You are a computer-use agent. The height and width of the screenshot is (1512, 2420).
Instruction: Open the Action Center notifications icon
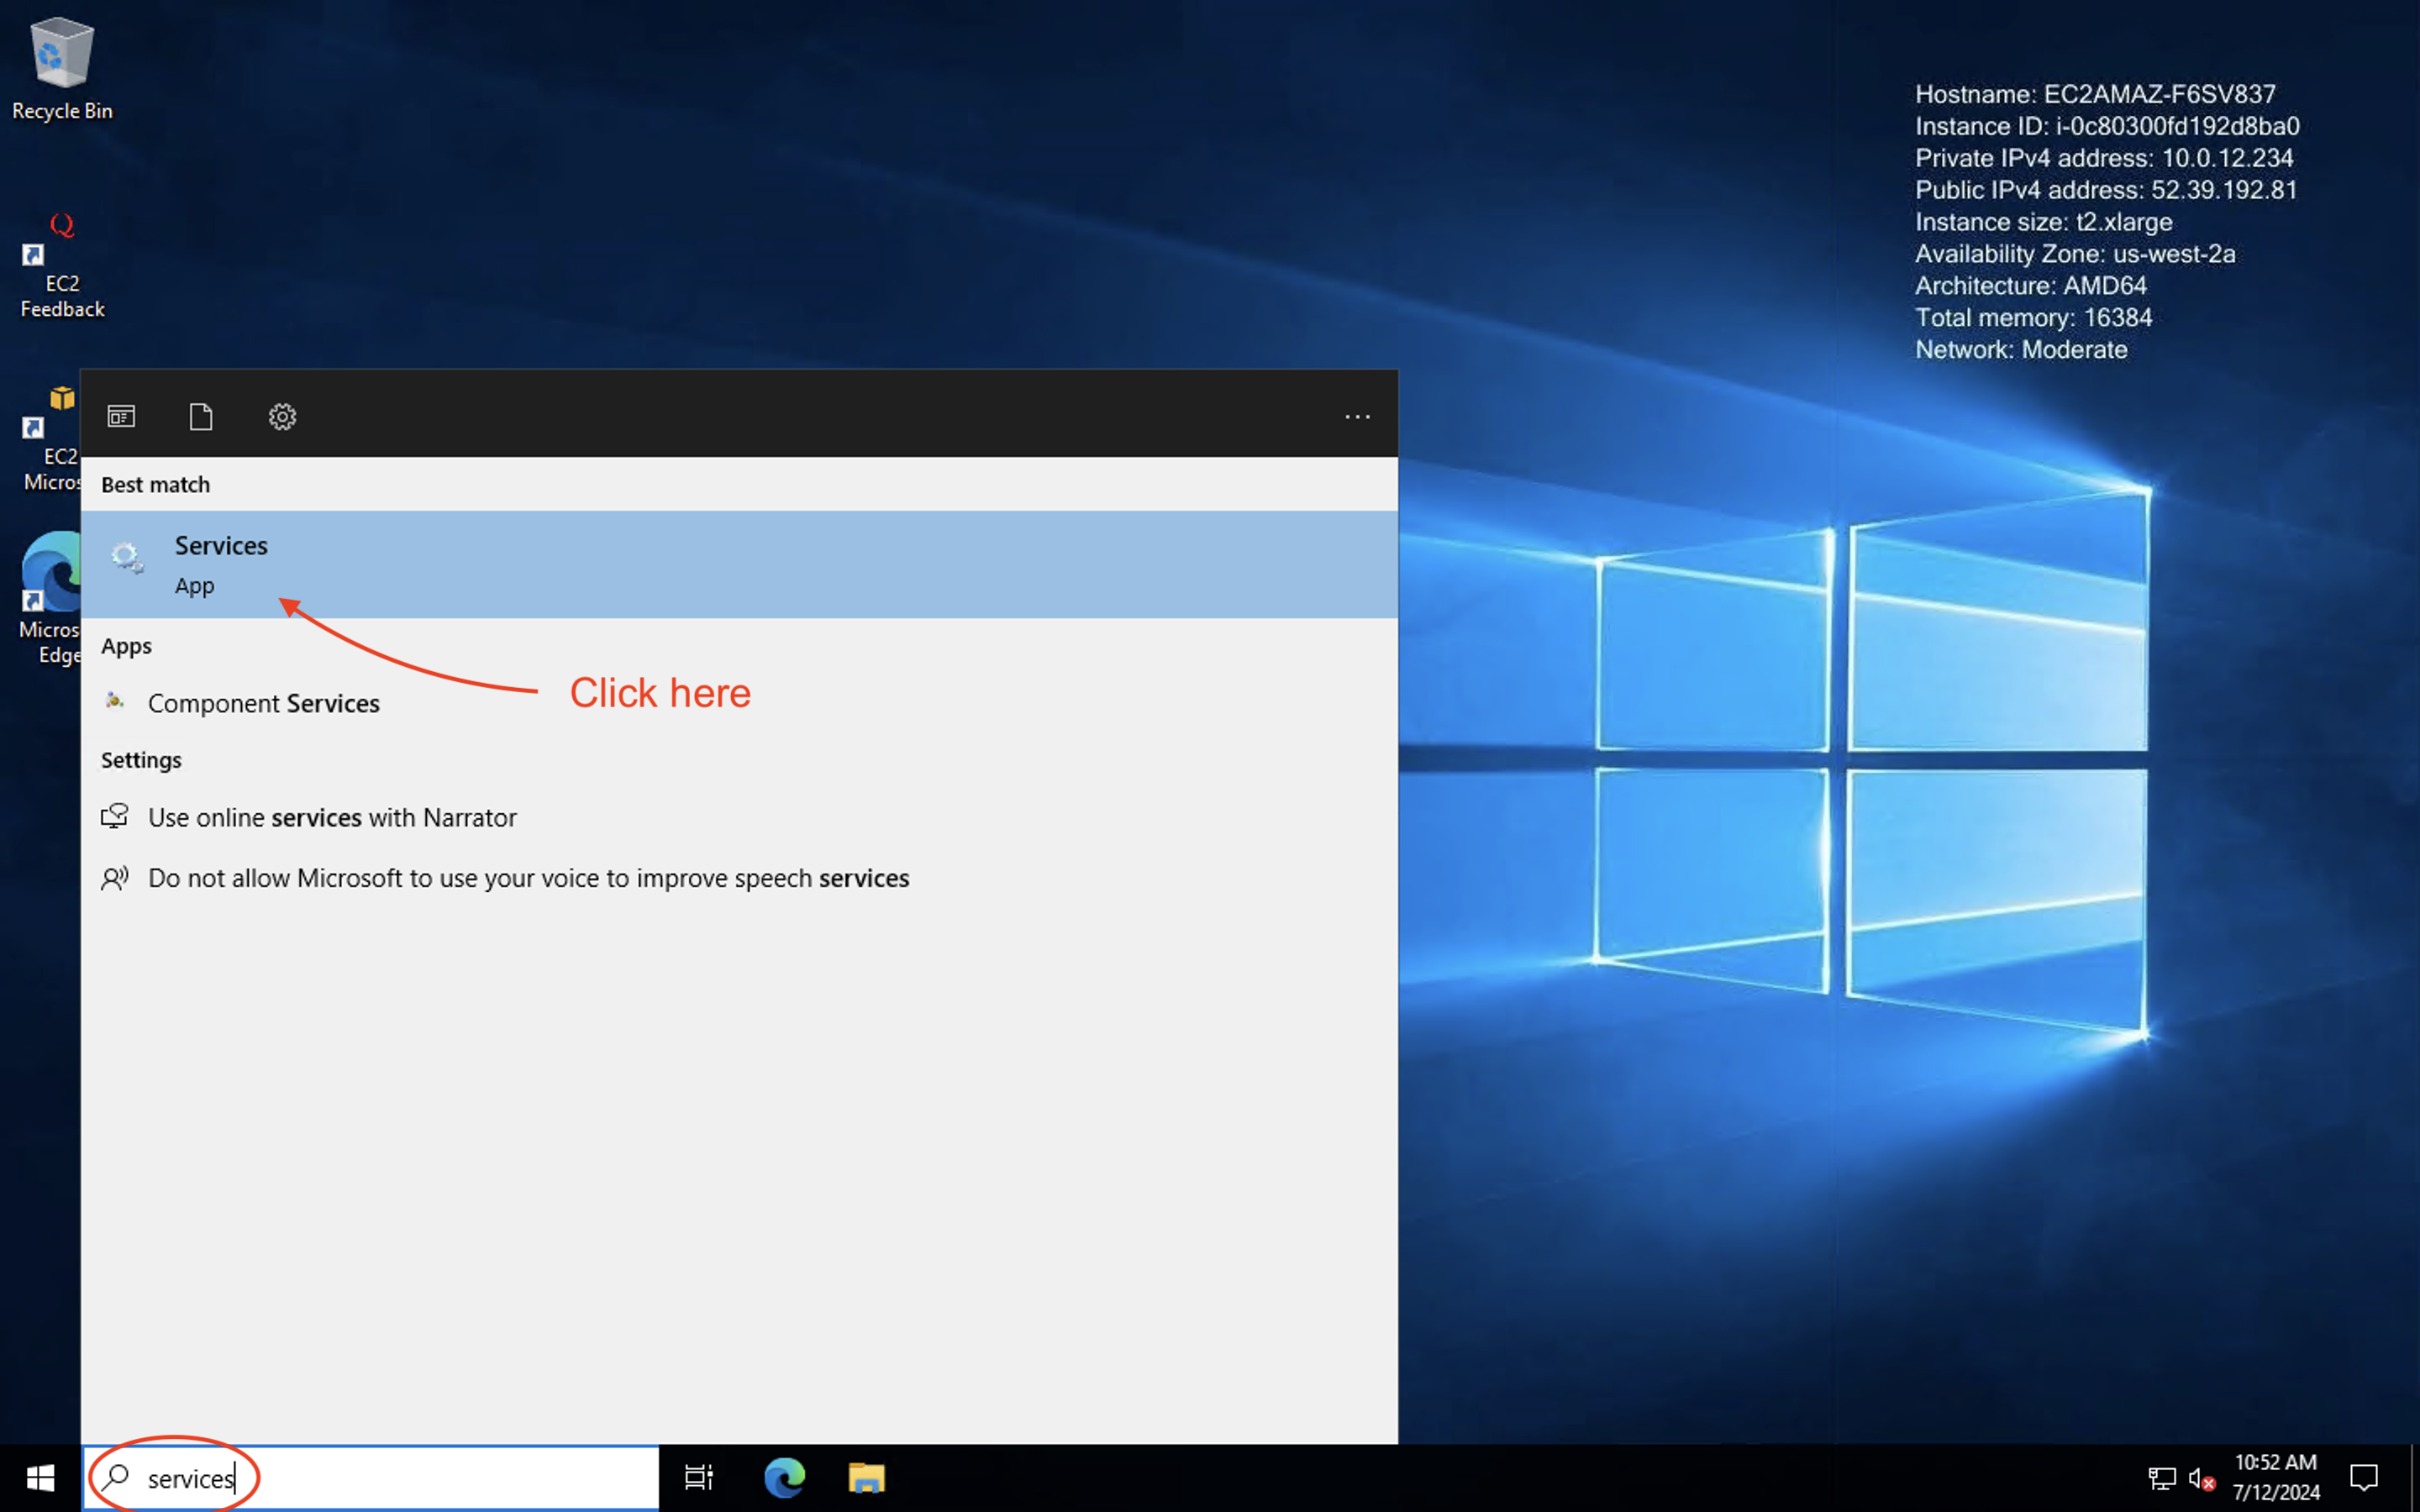(x=2364, y=1478)
